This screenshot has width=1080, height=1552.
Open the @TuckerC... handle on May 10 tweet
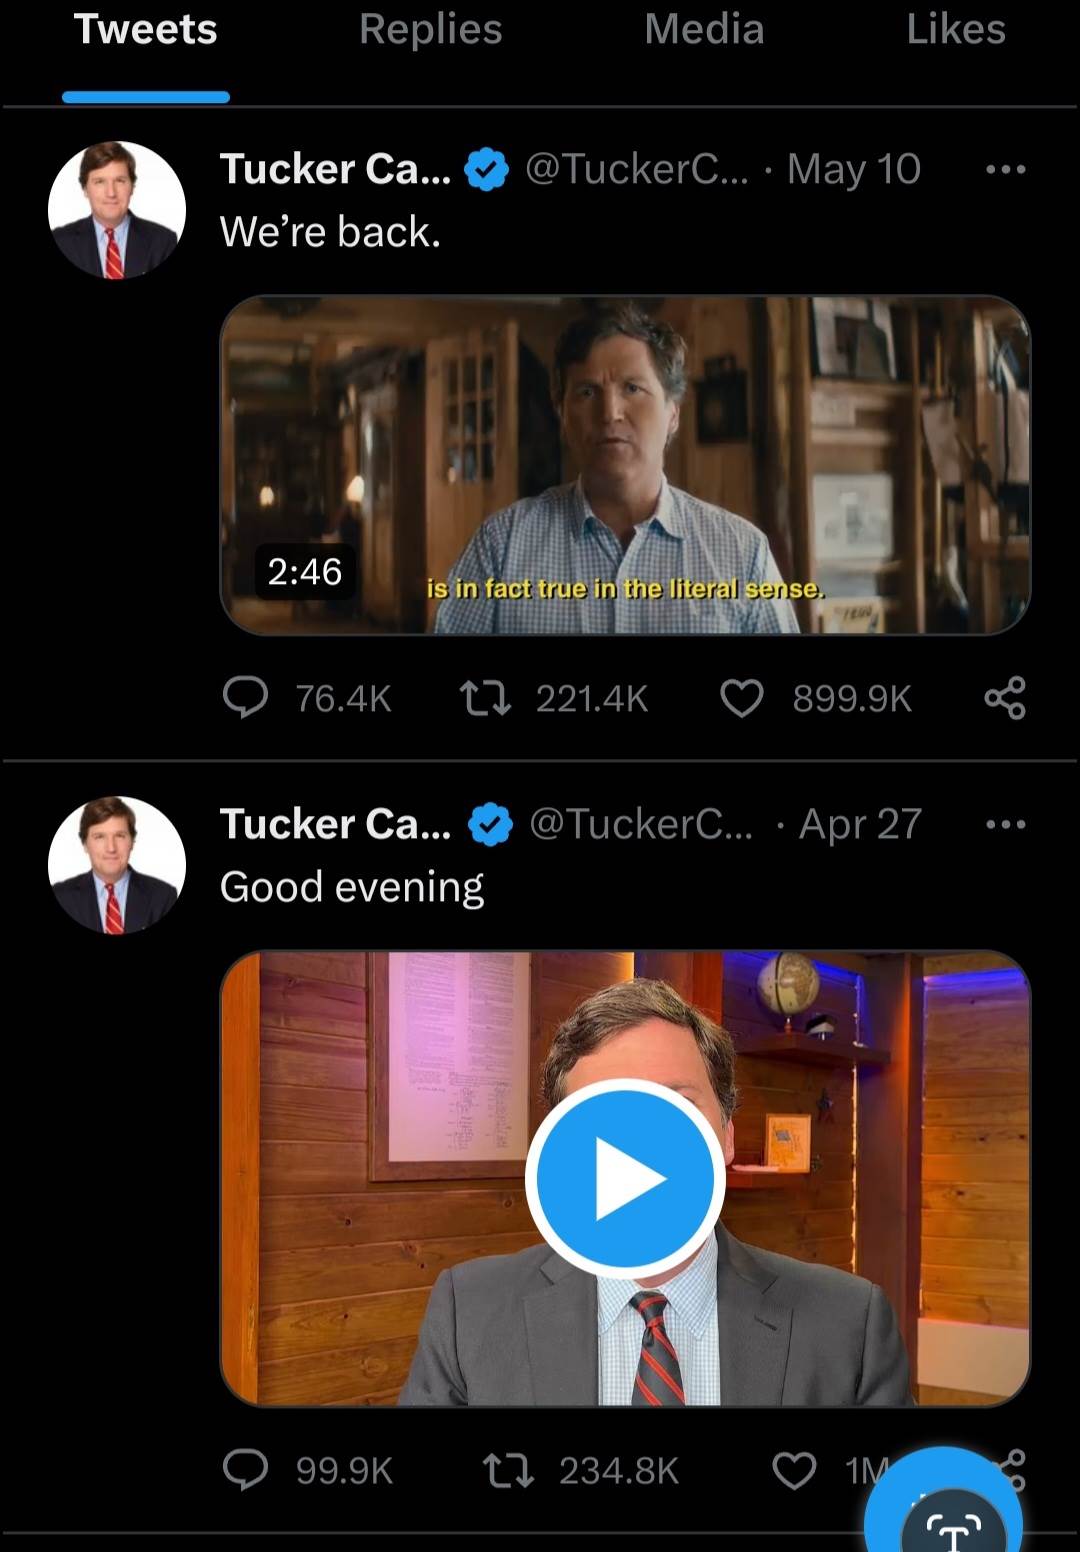point(636,169)
